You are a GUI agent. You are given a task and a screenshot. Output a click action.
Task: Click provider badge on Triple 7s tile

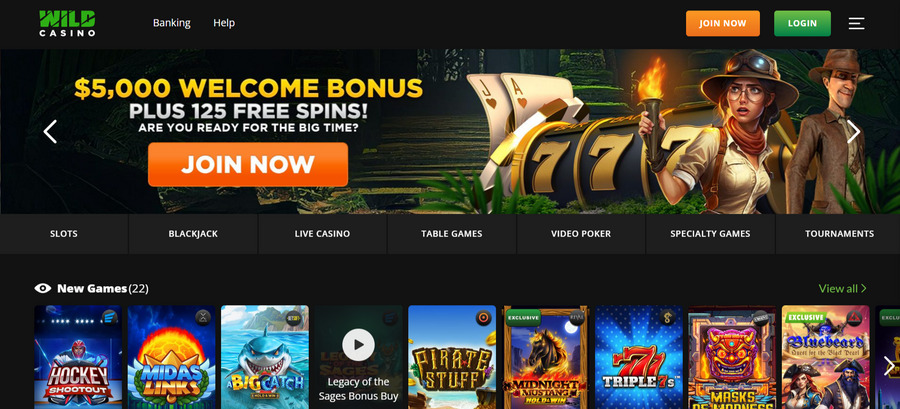(668, 317)
